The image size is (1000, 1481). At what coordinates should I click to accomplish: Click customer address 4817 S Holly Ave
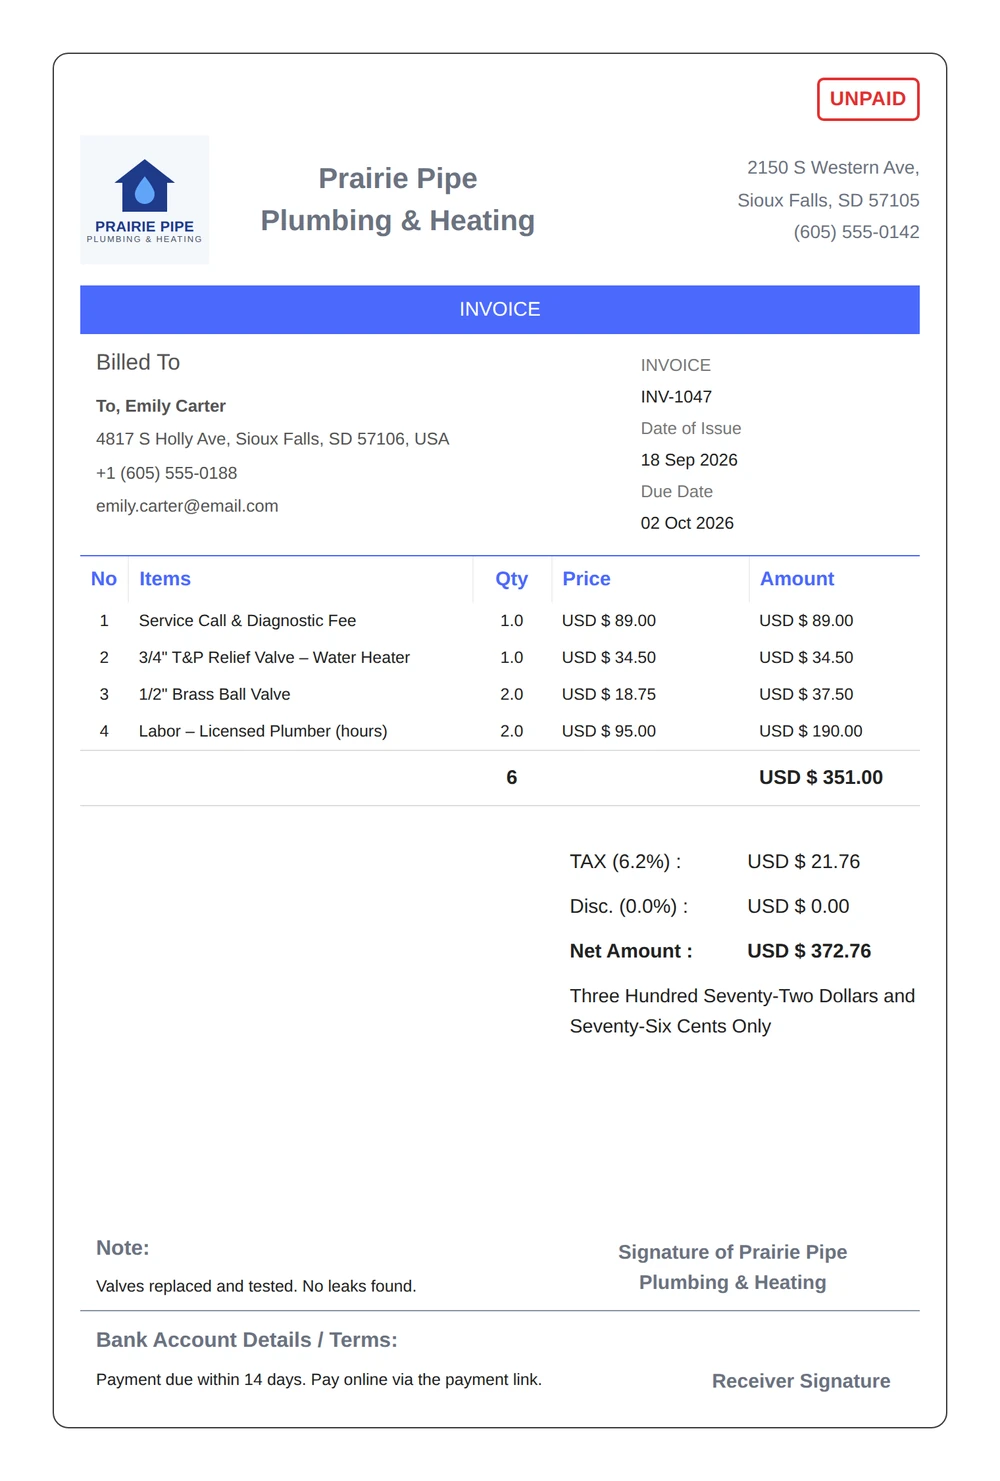point(272,439)
